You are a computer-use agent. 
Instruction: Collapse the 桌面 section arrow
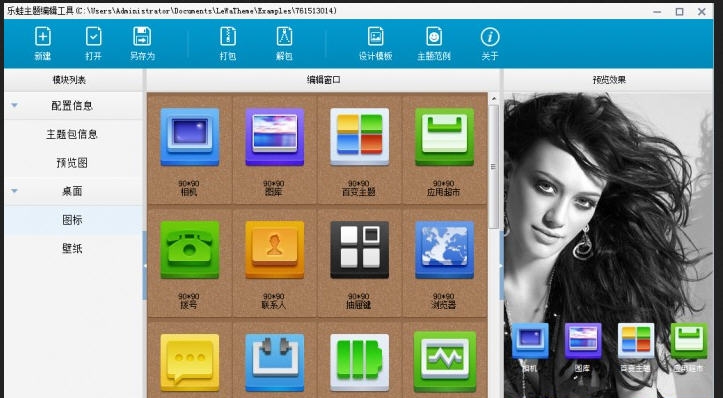coord(14,190)
